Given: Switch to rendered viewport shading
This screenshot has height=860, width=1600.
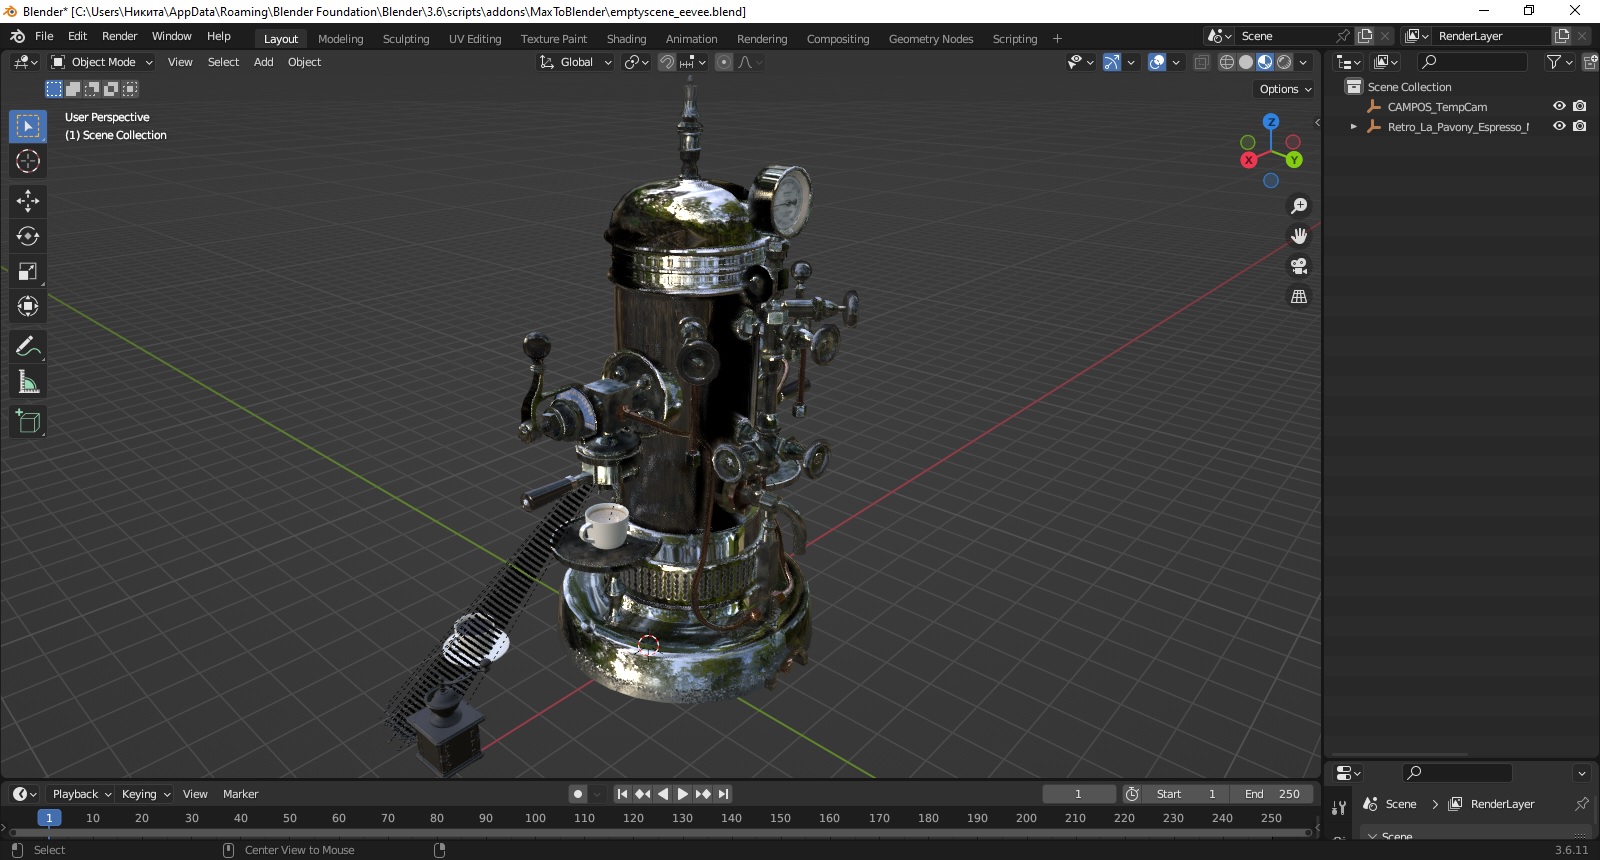Looking at the screenshot, I should [x=1284, y=62].
